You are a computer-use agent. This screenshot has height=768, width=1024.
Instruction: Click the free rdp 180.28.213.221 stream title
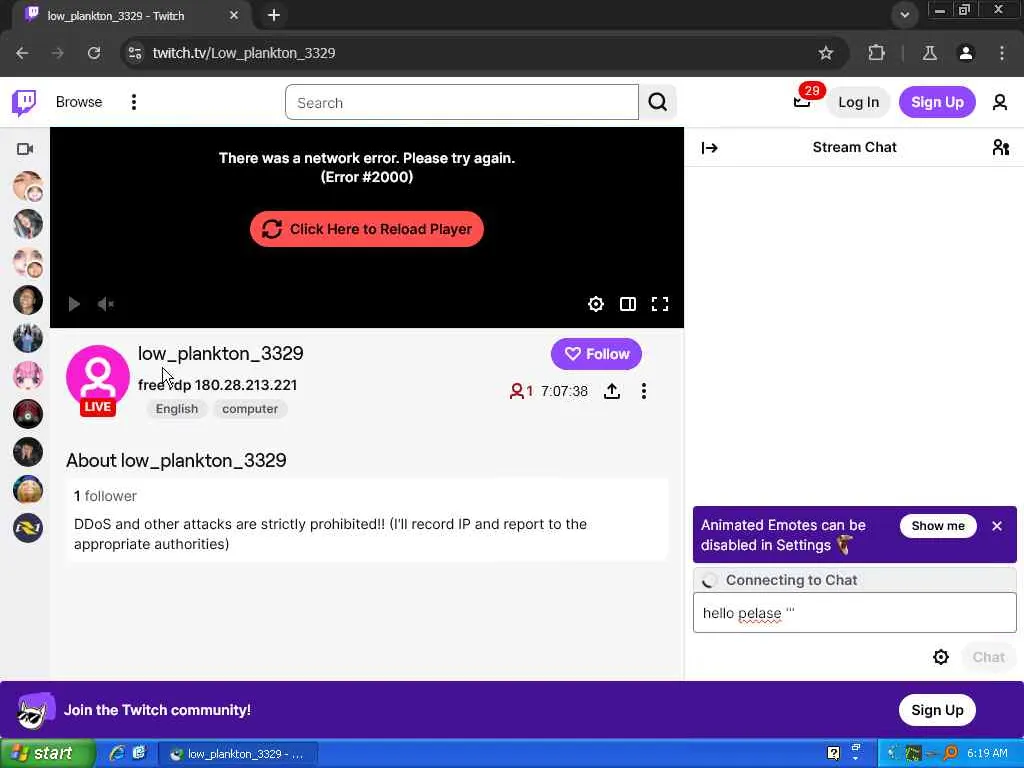[x=217, y=385]
